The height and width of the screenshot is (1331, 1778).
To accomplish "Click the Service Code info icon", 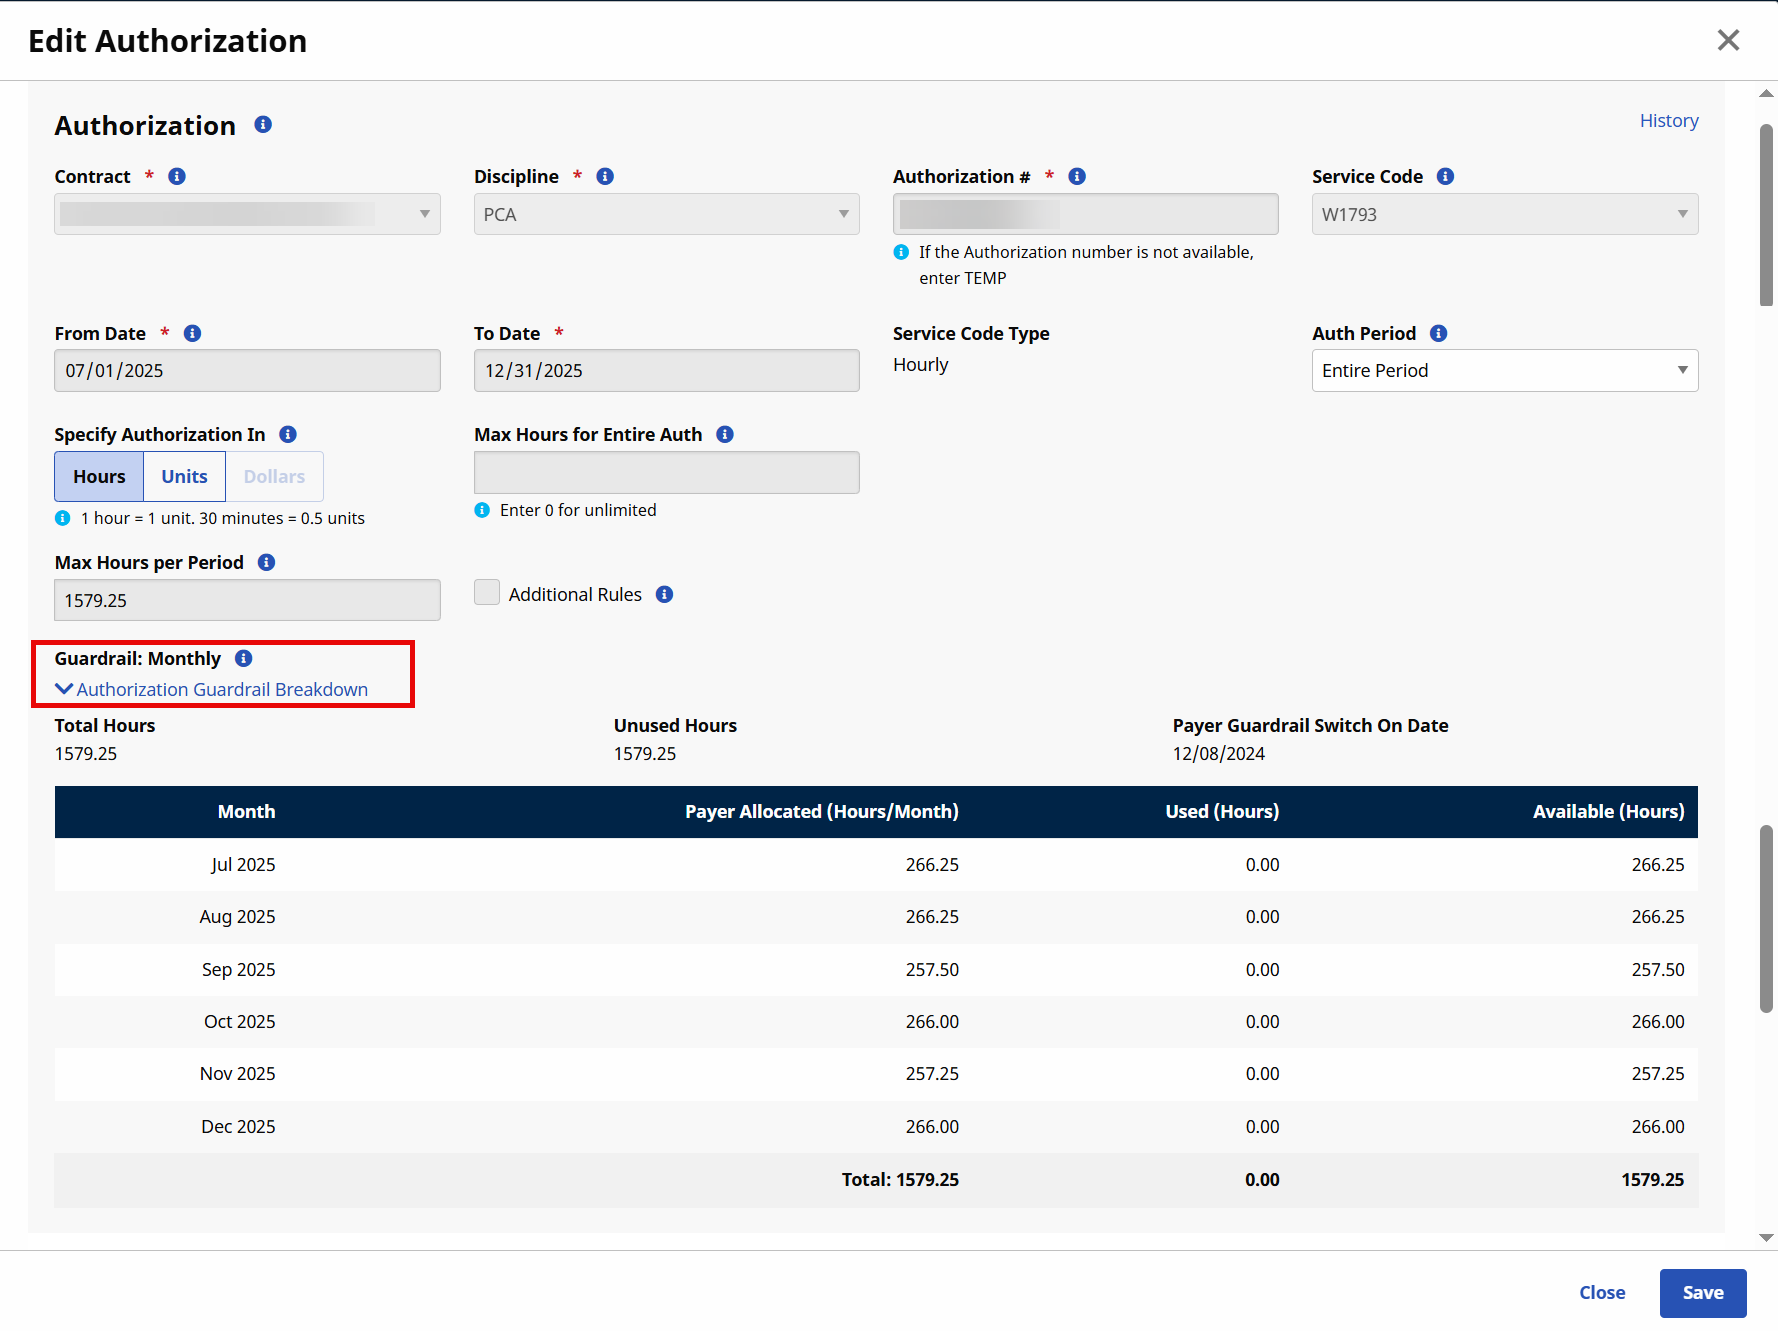I will 1445,177.
